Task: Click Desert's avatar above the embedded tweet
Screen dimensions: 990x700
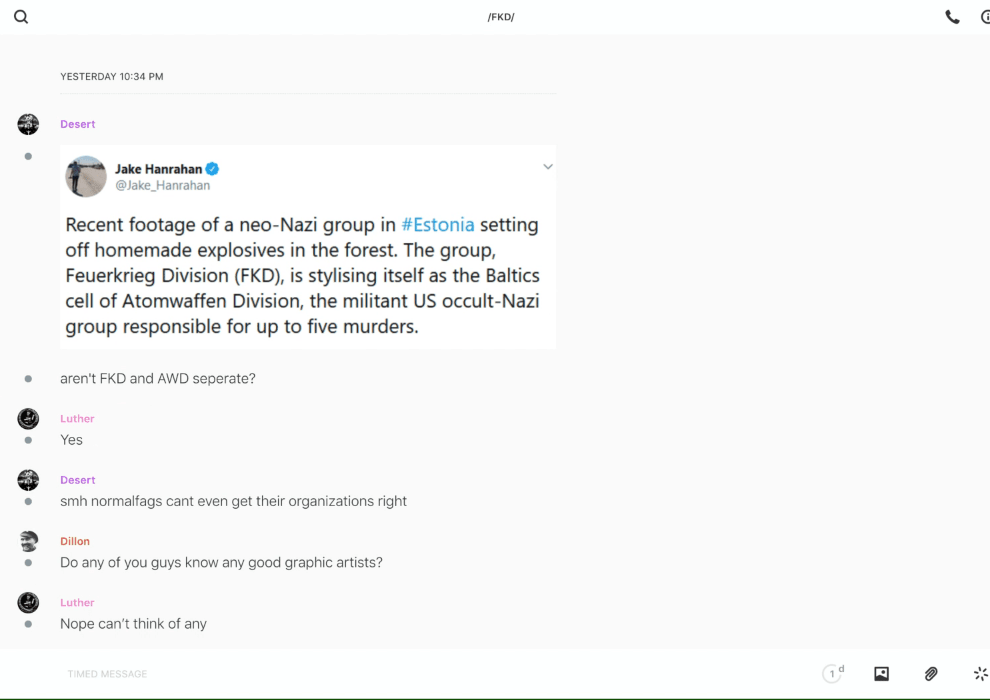Action: 28,124
